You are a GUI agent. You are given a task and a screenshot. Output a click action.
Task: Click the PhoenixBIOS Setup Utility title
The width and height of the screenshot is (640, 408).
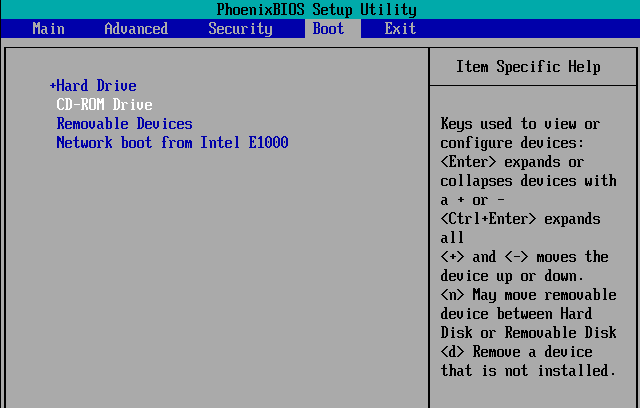(316, 10)
